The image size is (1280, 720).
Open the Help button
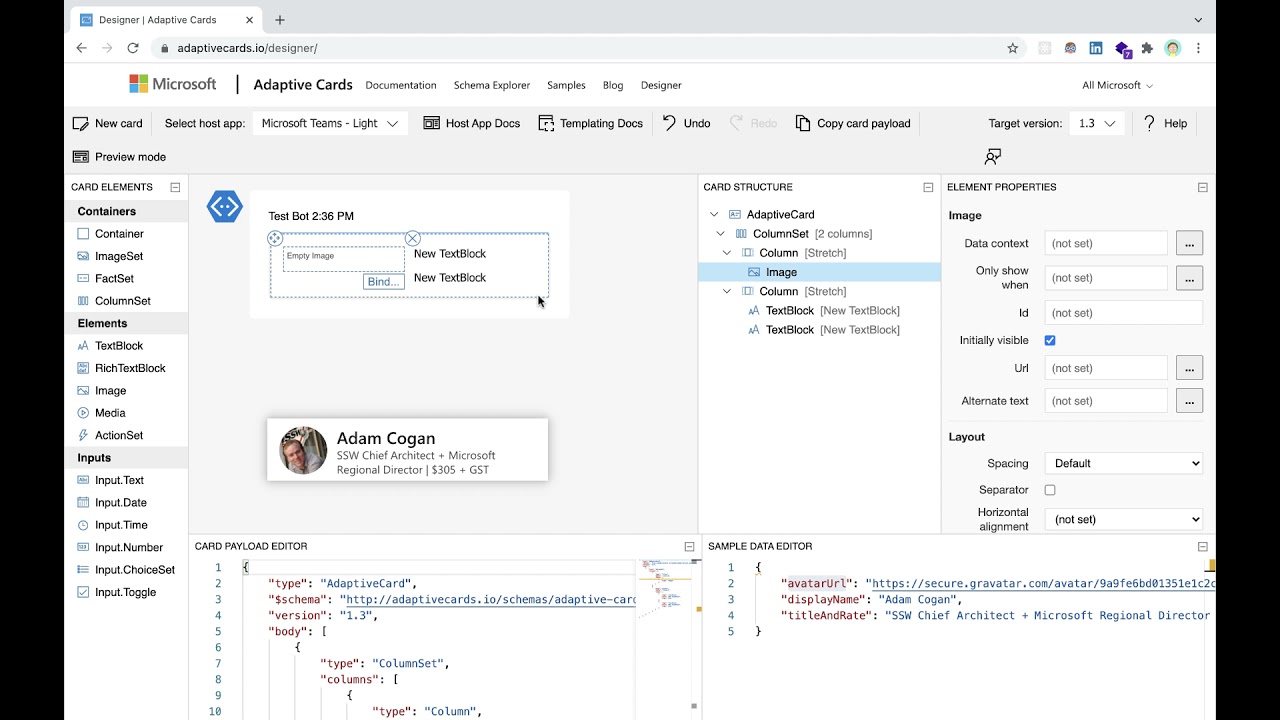point(1165,124)
